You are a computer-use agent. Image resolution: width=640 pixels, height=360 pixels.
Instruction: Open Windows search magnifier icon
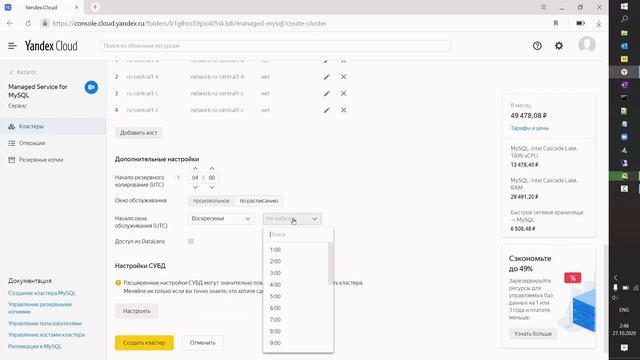click(x=624, y=19)
